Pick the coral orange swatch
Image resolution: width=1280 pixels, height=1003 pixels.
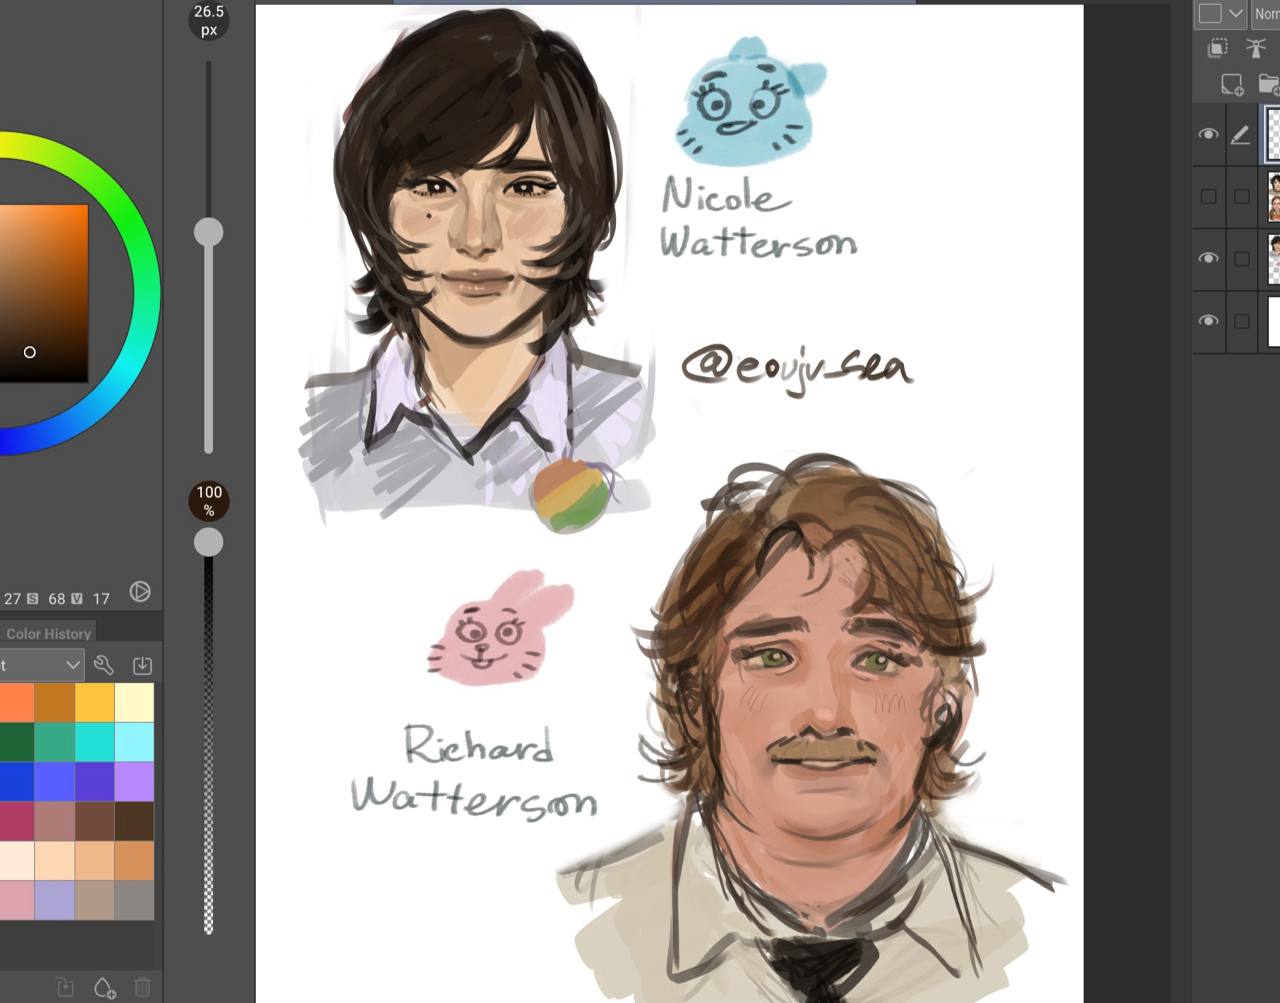point(17,702)
